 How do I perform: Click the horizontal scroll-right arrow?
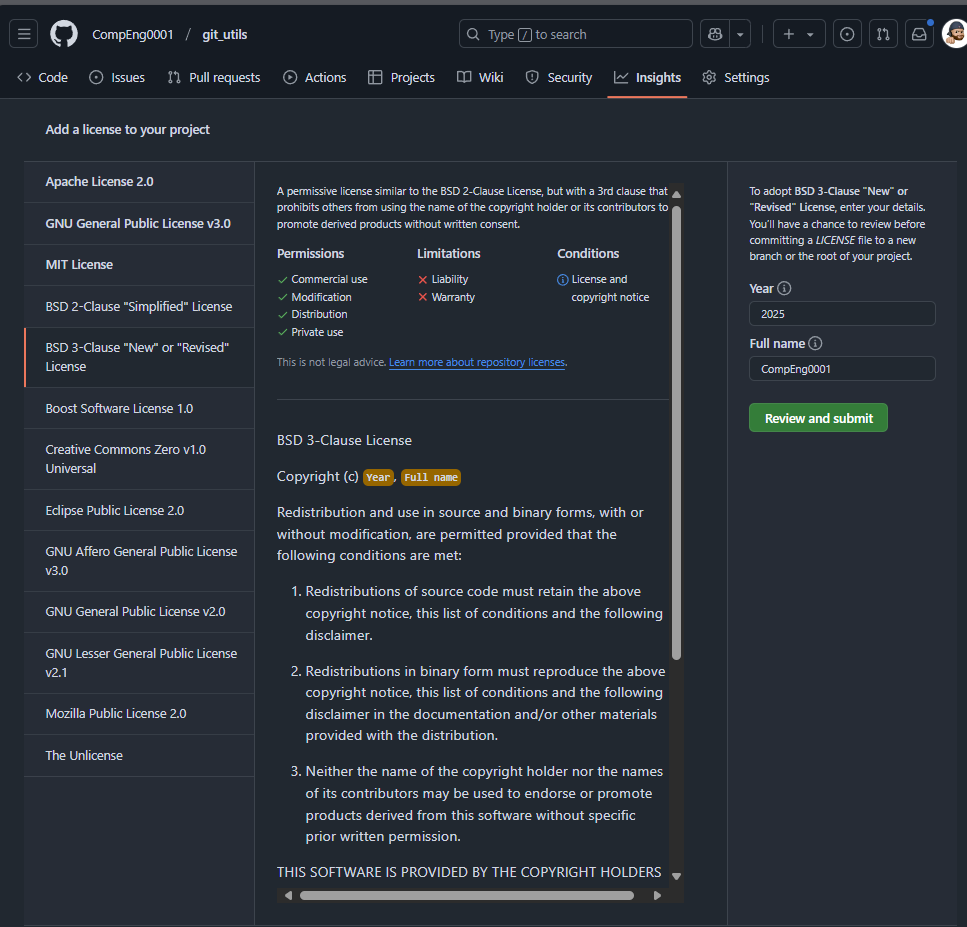tap(657, 896)
